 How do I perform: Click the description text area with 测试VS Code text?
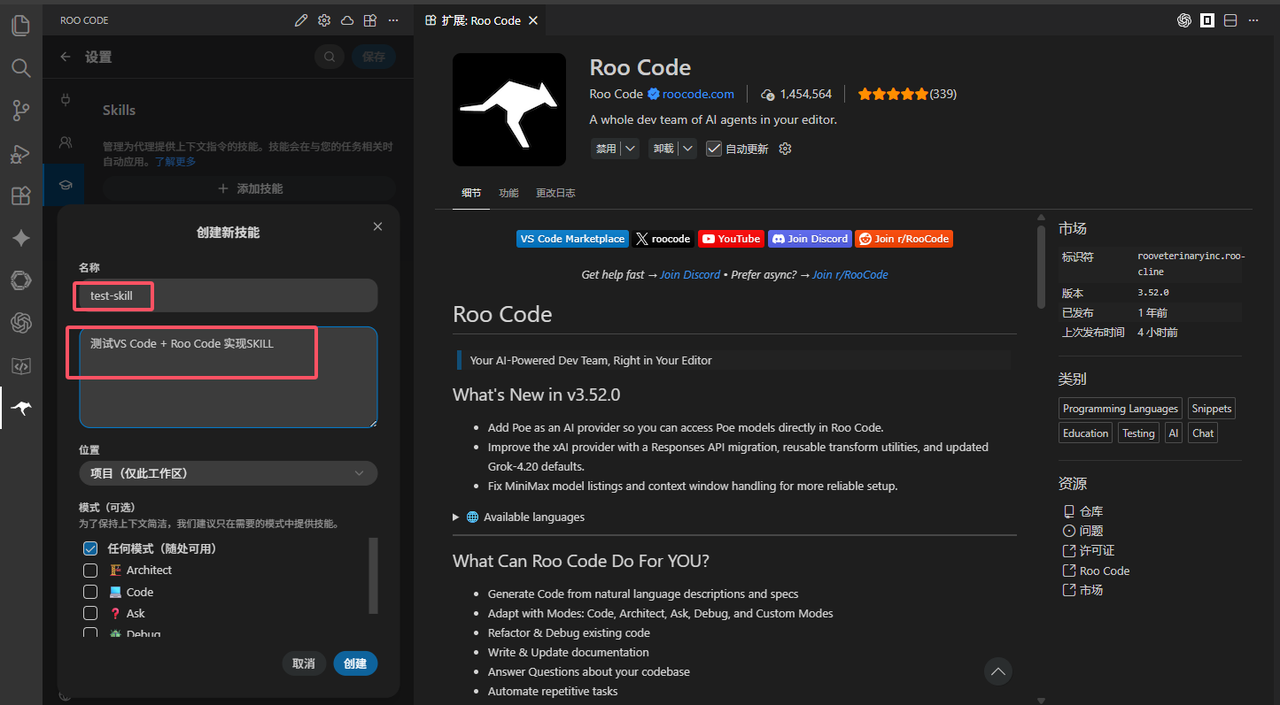(228, 377)
